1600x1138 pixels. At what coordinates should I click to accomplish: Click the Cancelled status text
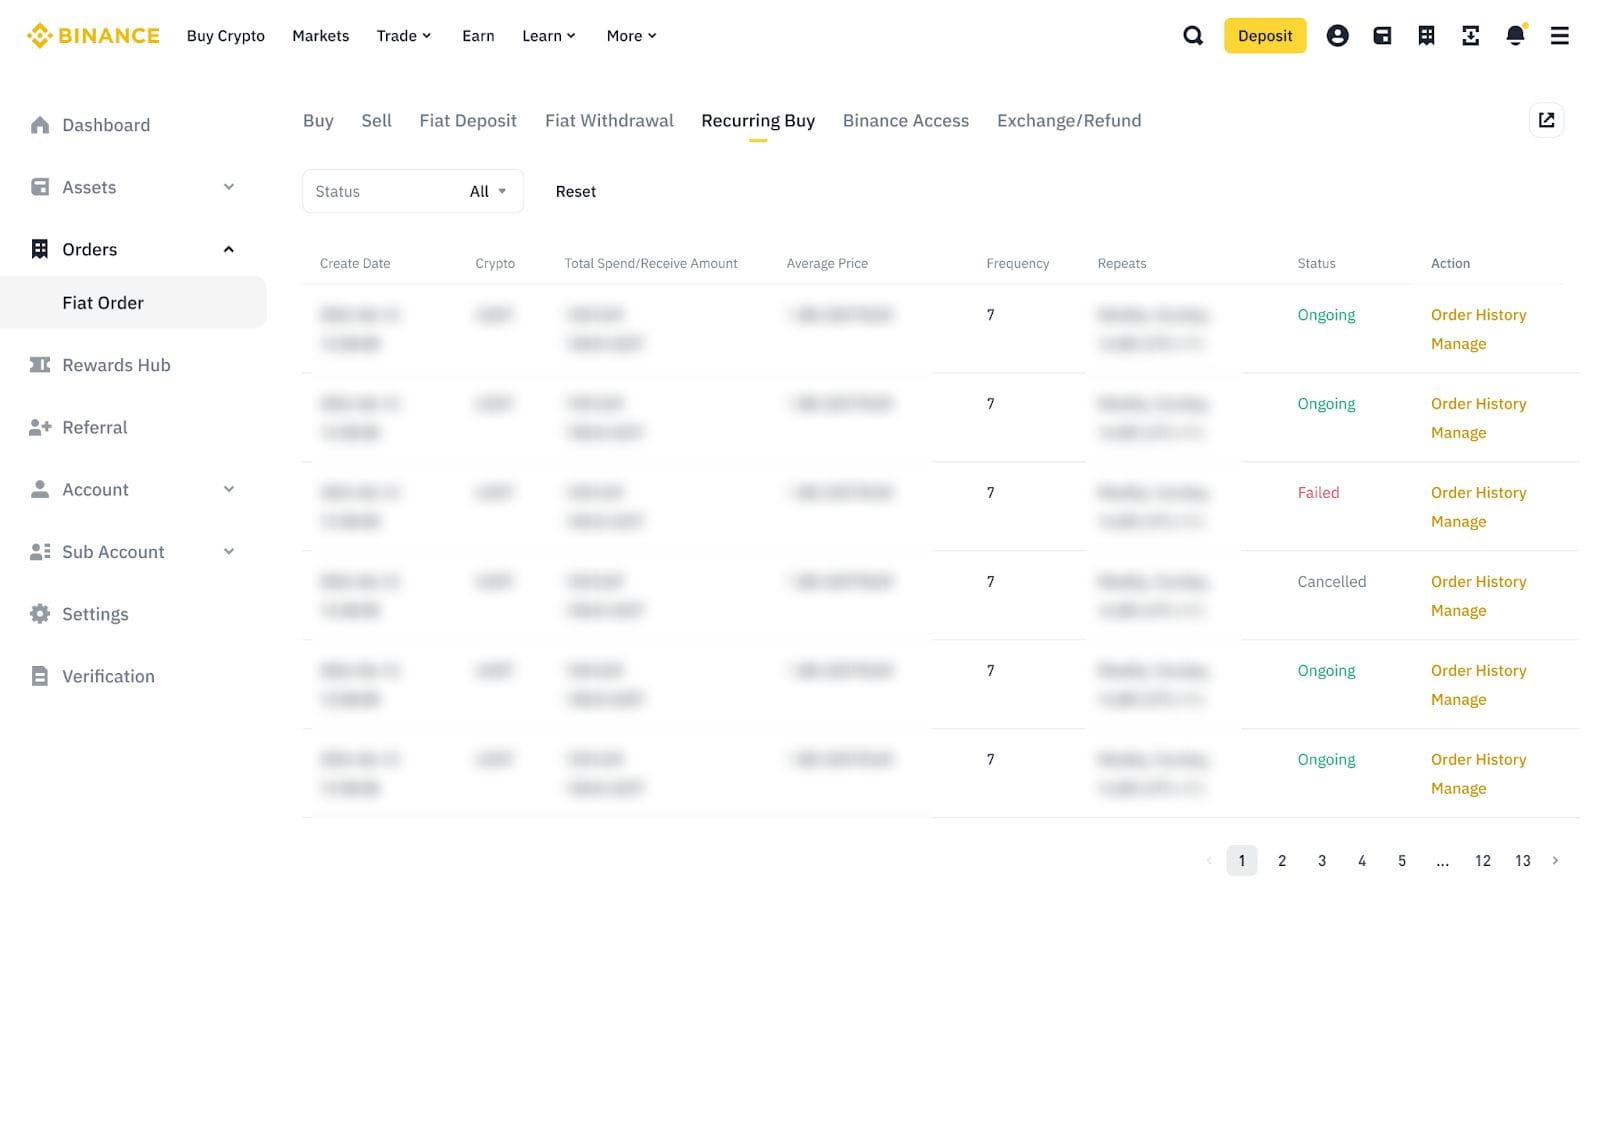click(1331, 582)
